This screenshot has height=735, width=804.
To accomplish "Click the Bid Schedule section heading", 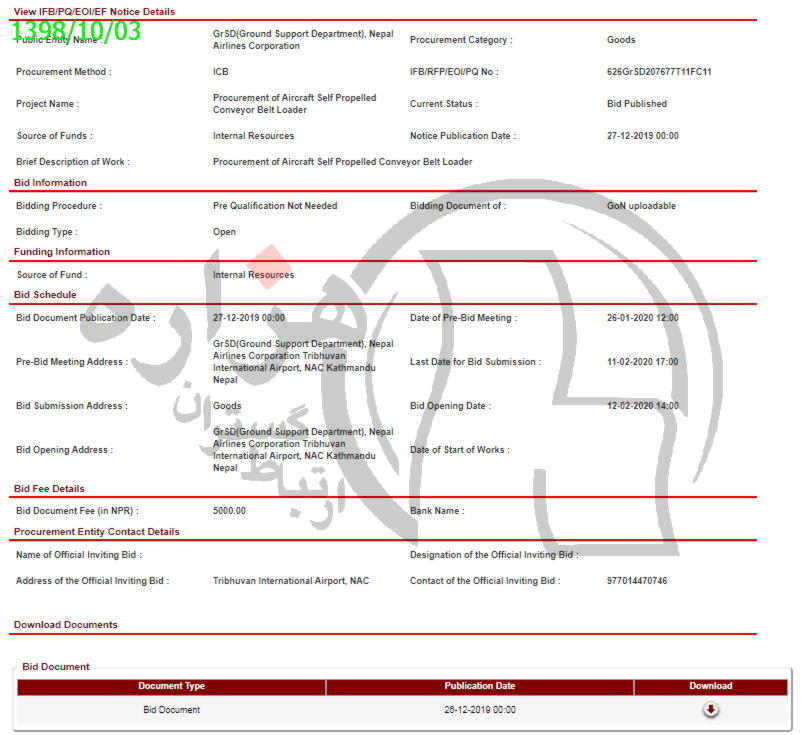I will (45, 295).
